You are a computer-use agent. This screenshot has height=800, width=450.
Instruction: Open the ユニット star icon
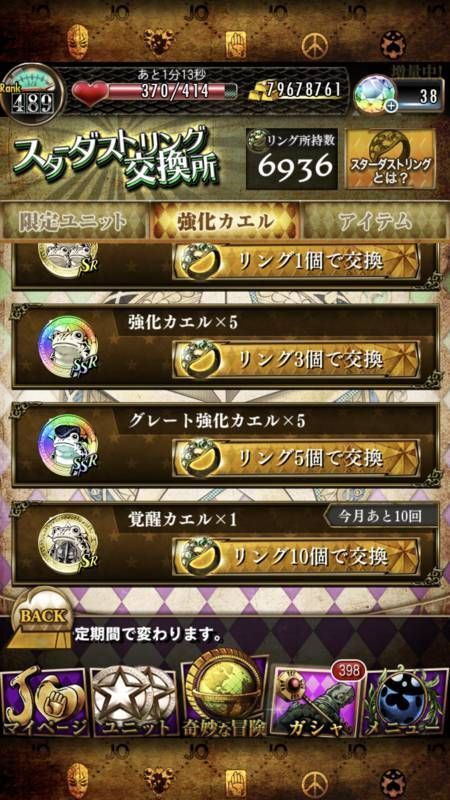pos(134,704)
